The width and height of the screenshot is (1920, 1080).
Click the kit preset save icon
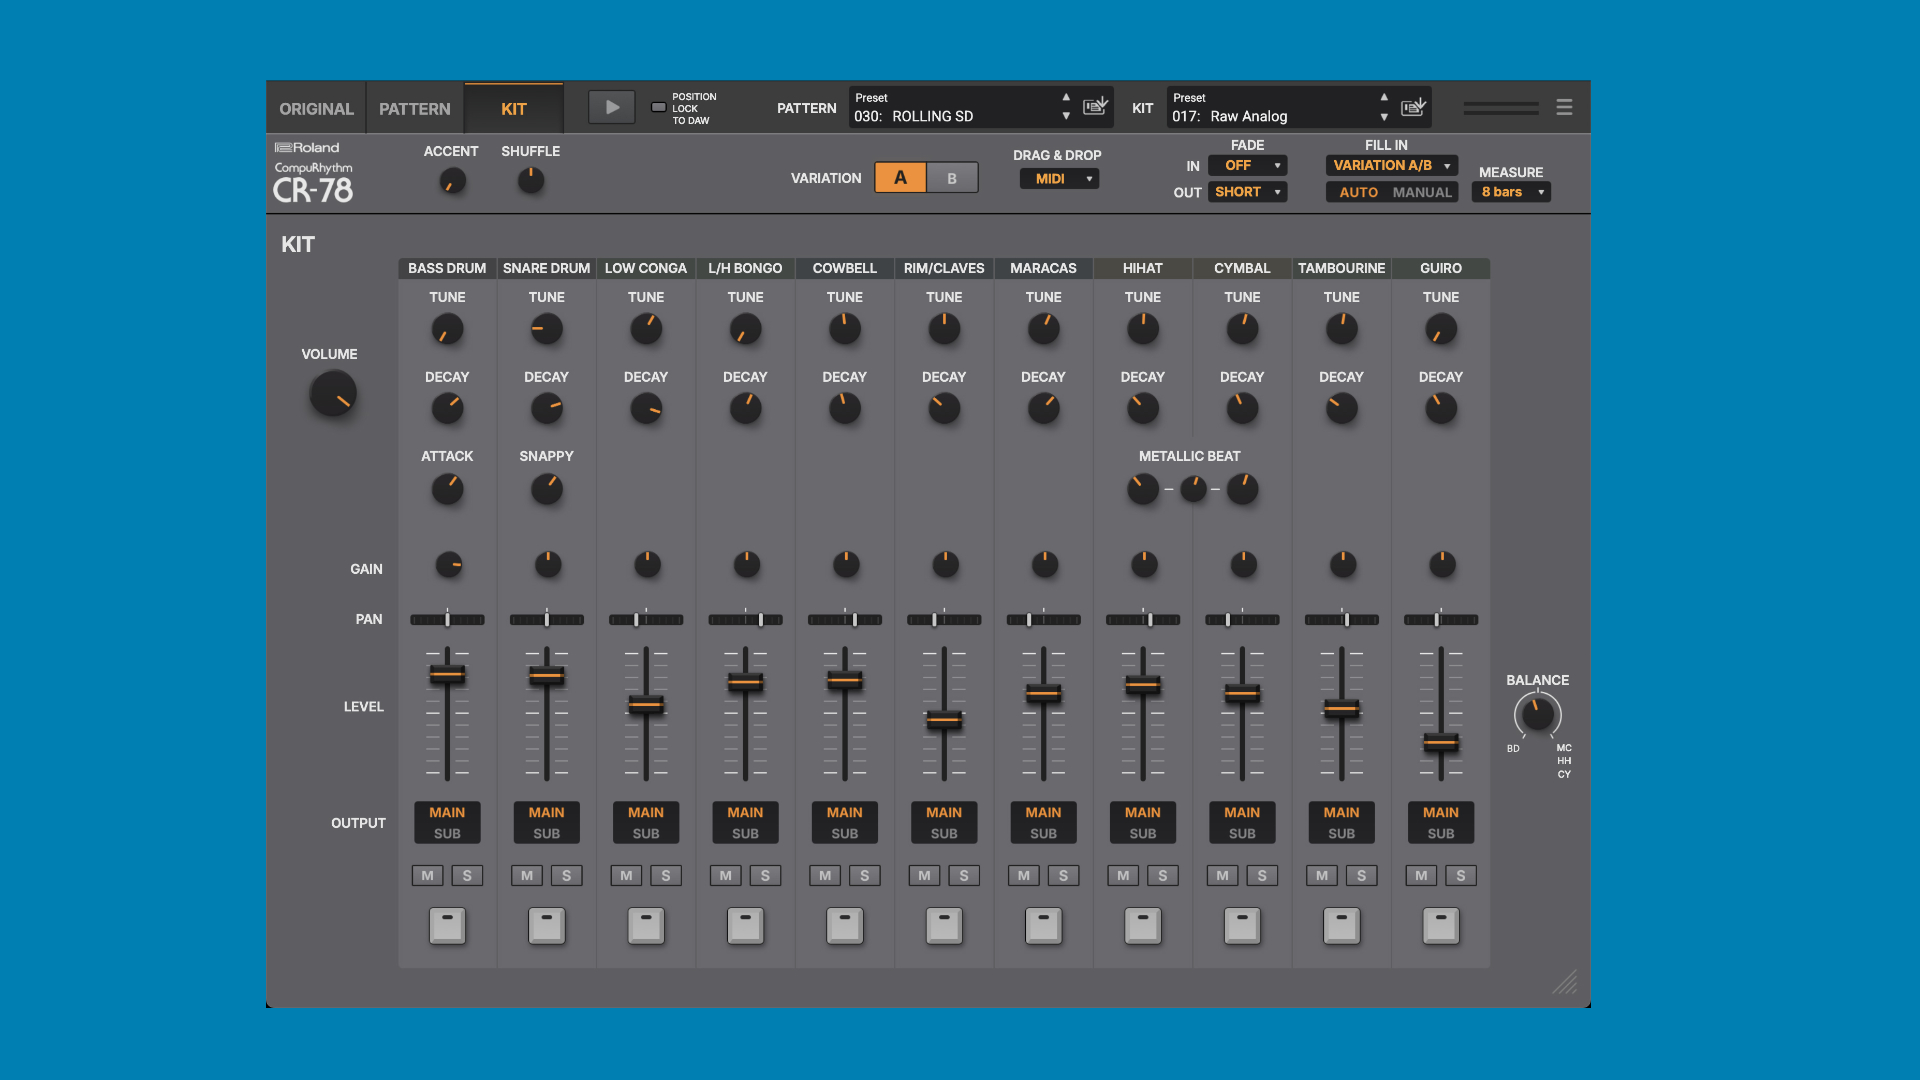tap(1413, 107)
